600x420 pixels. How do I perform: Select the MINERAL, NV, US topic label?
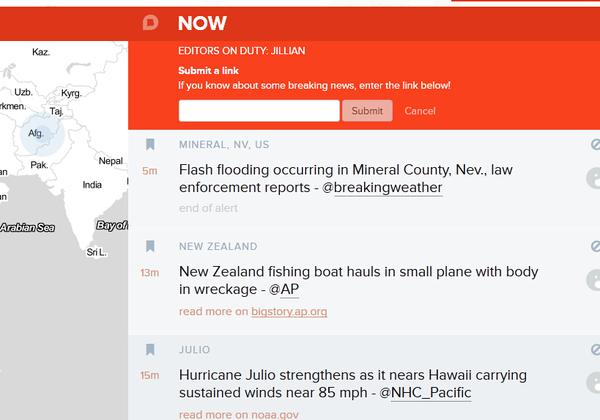click(224, 145)
